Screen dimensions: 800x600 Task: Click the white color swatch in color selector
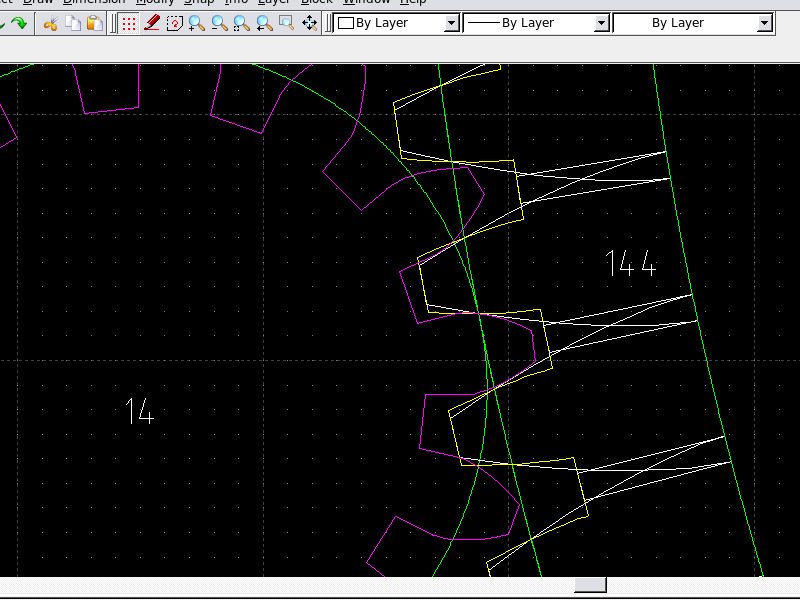click(347, 22)
